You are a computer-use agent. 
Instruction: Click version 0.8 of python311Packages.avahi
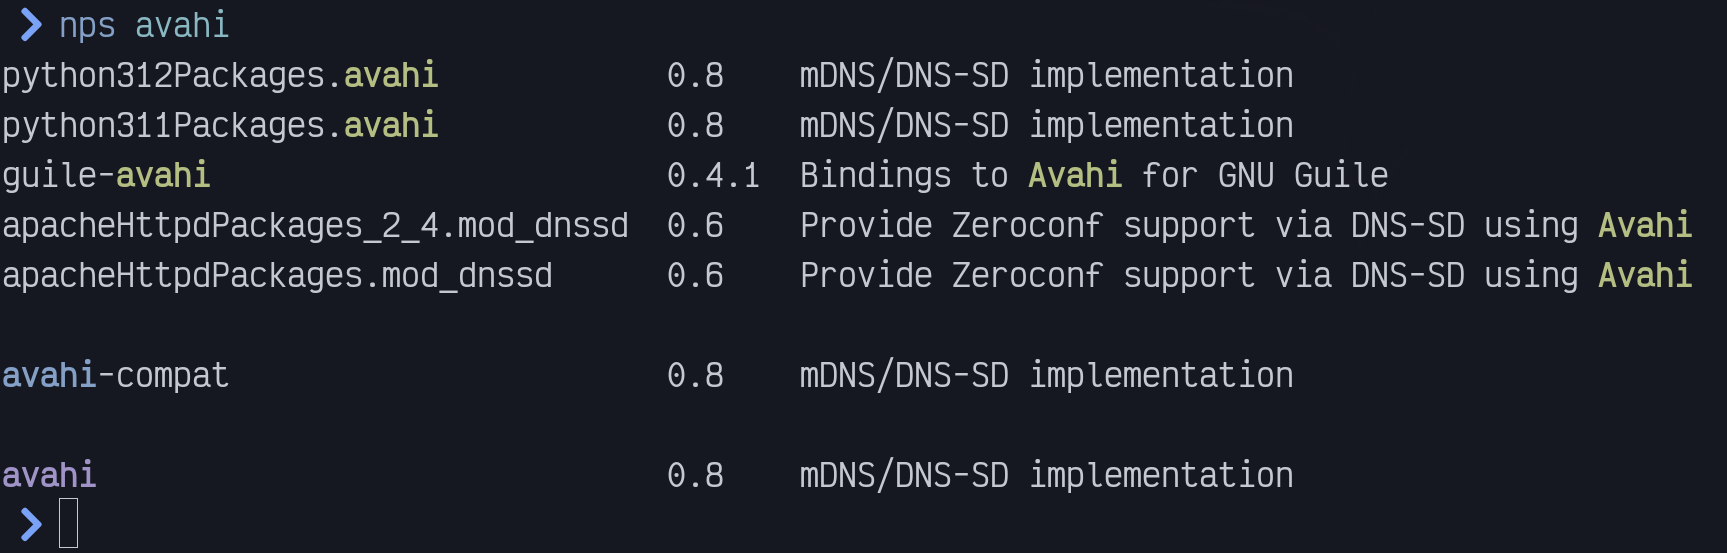pos(695,126)
